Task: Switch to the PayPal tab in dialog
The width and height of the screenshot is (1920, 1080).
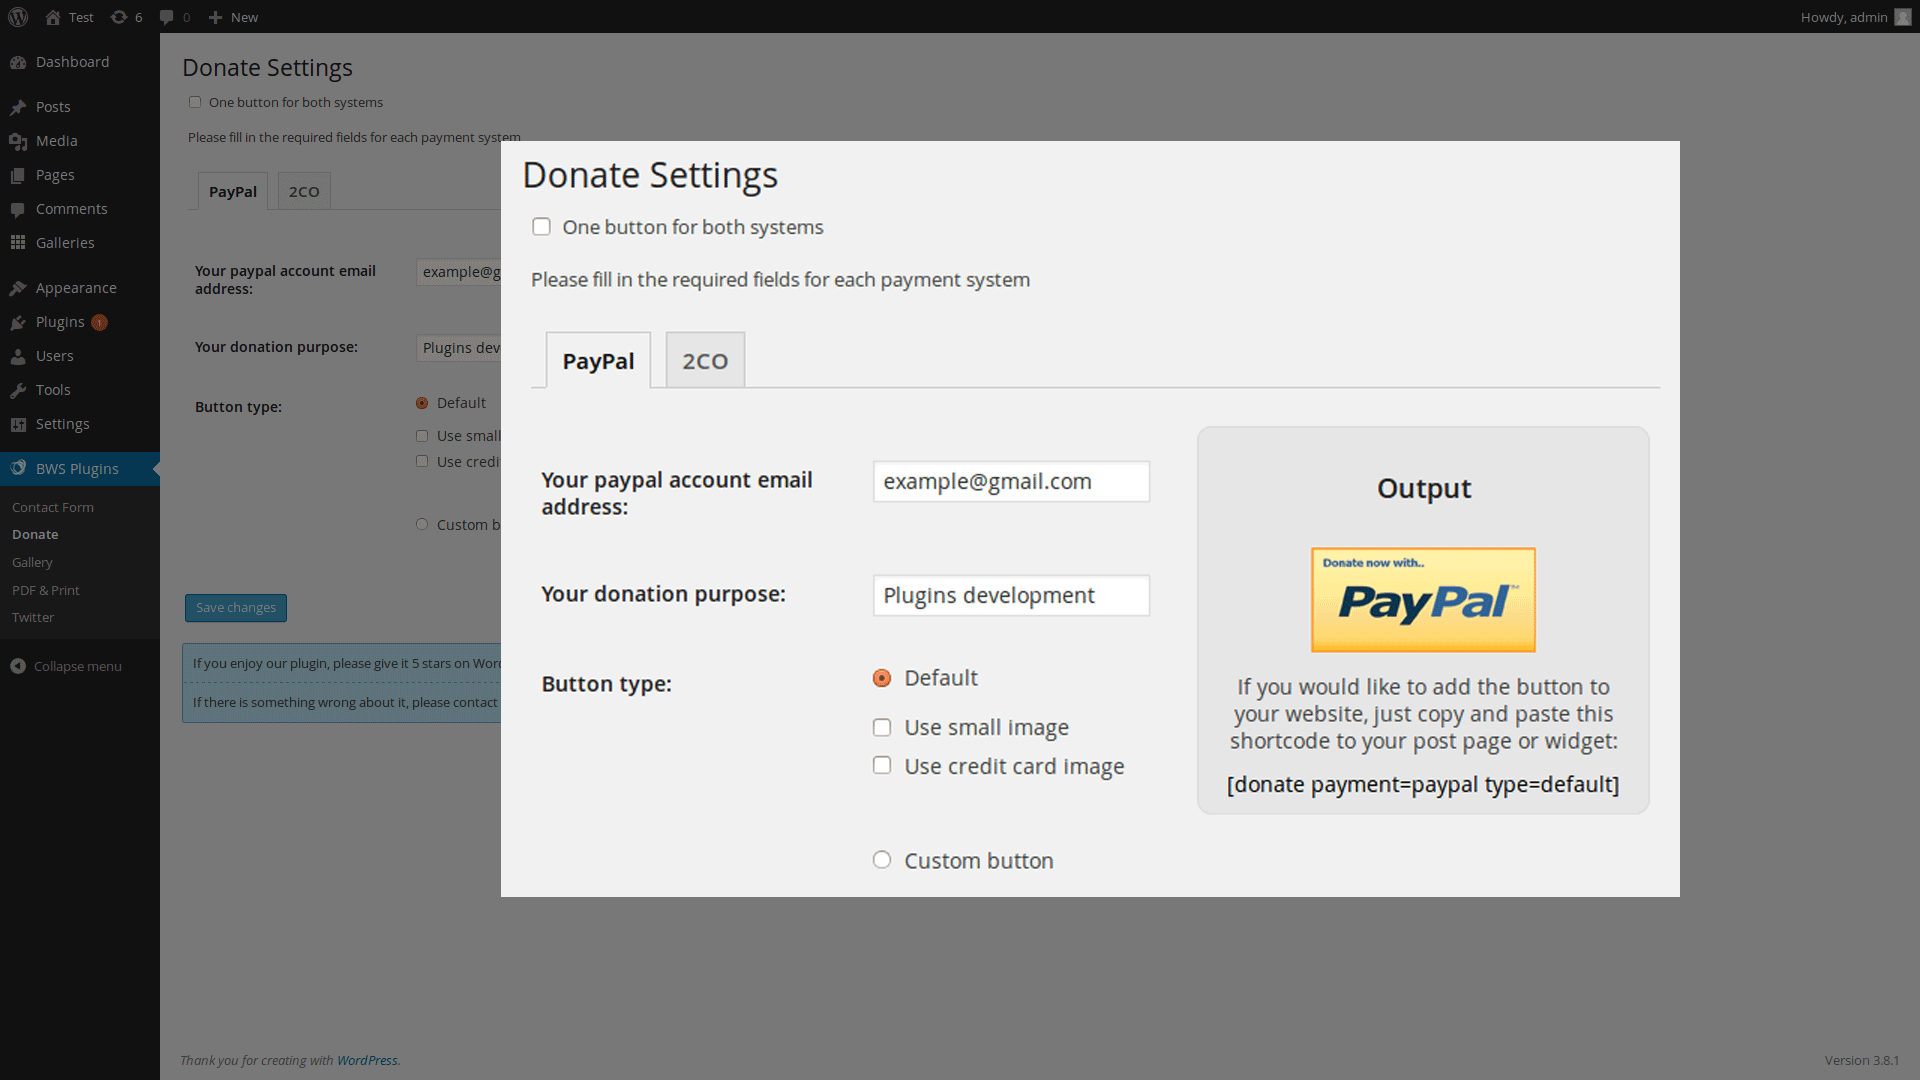Action: [598, 360]
